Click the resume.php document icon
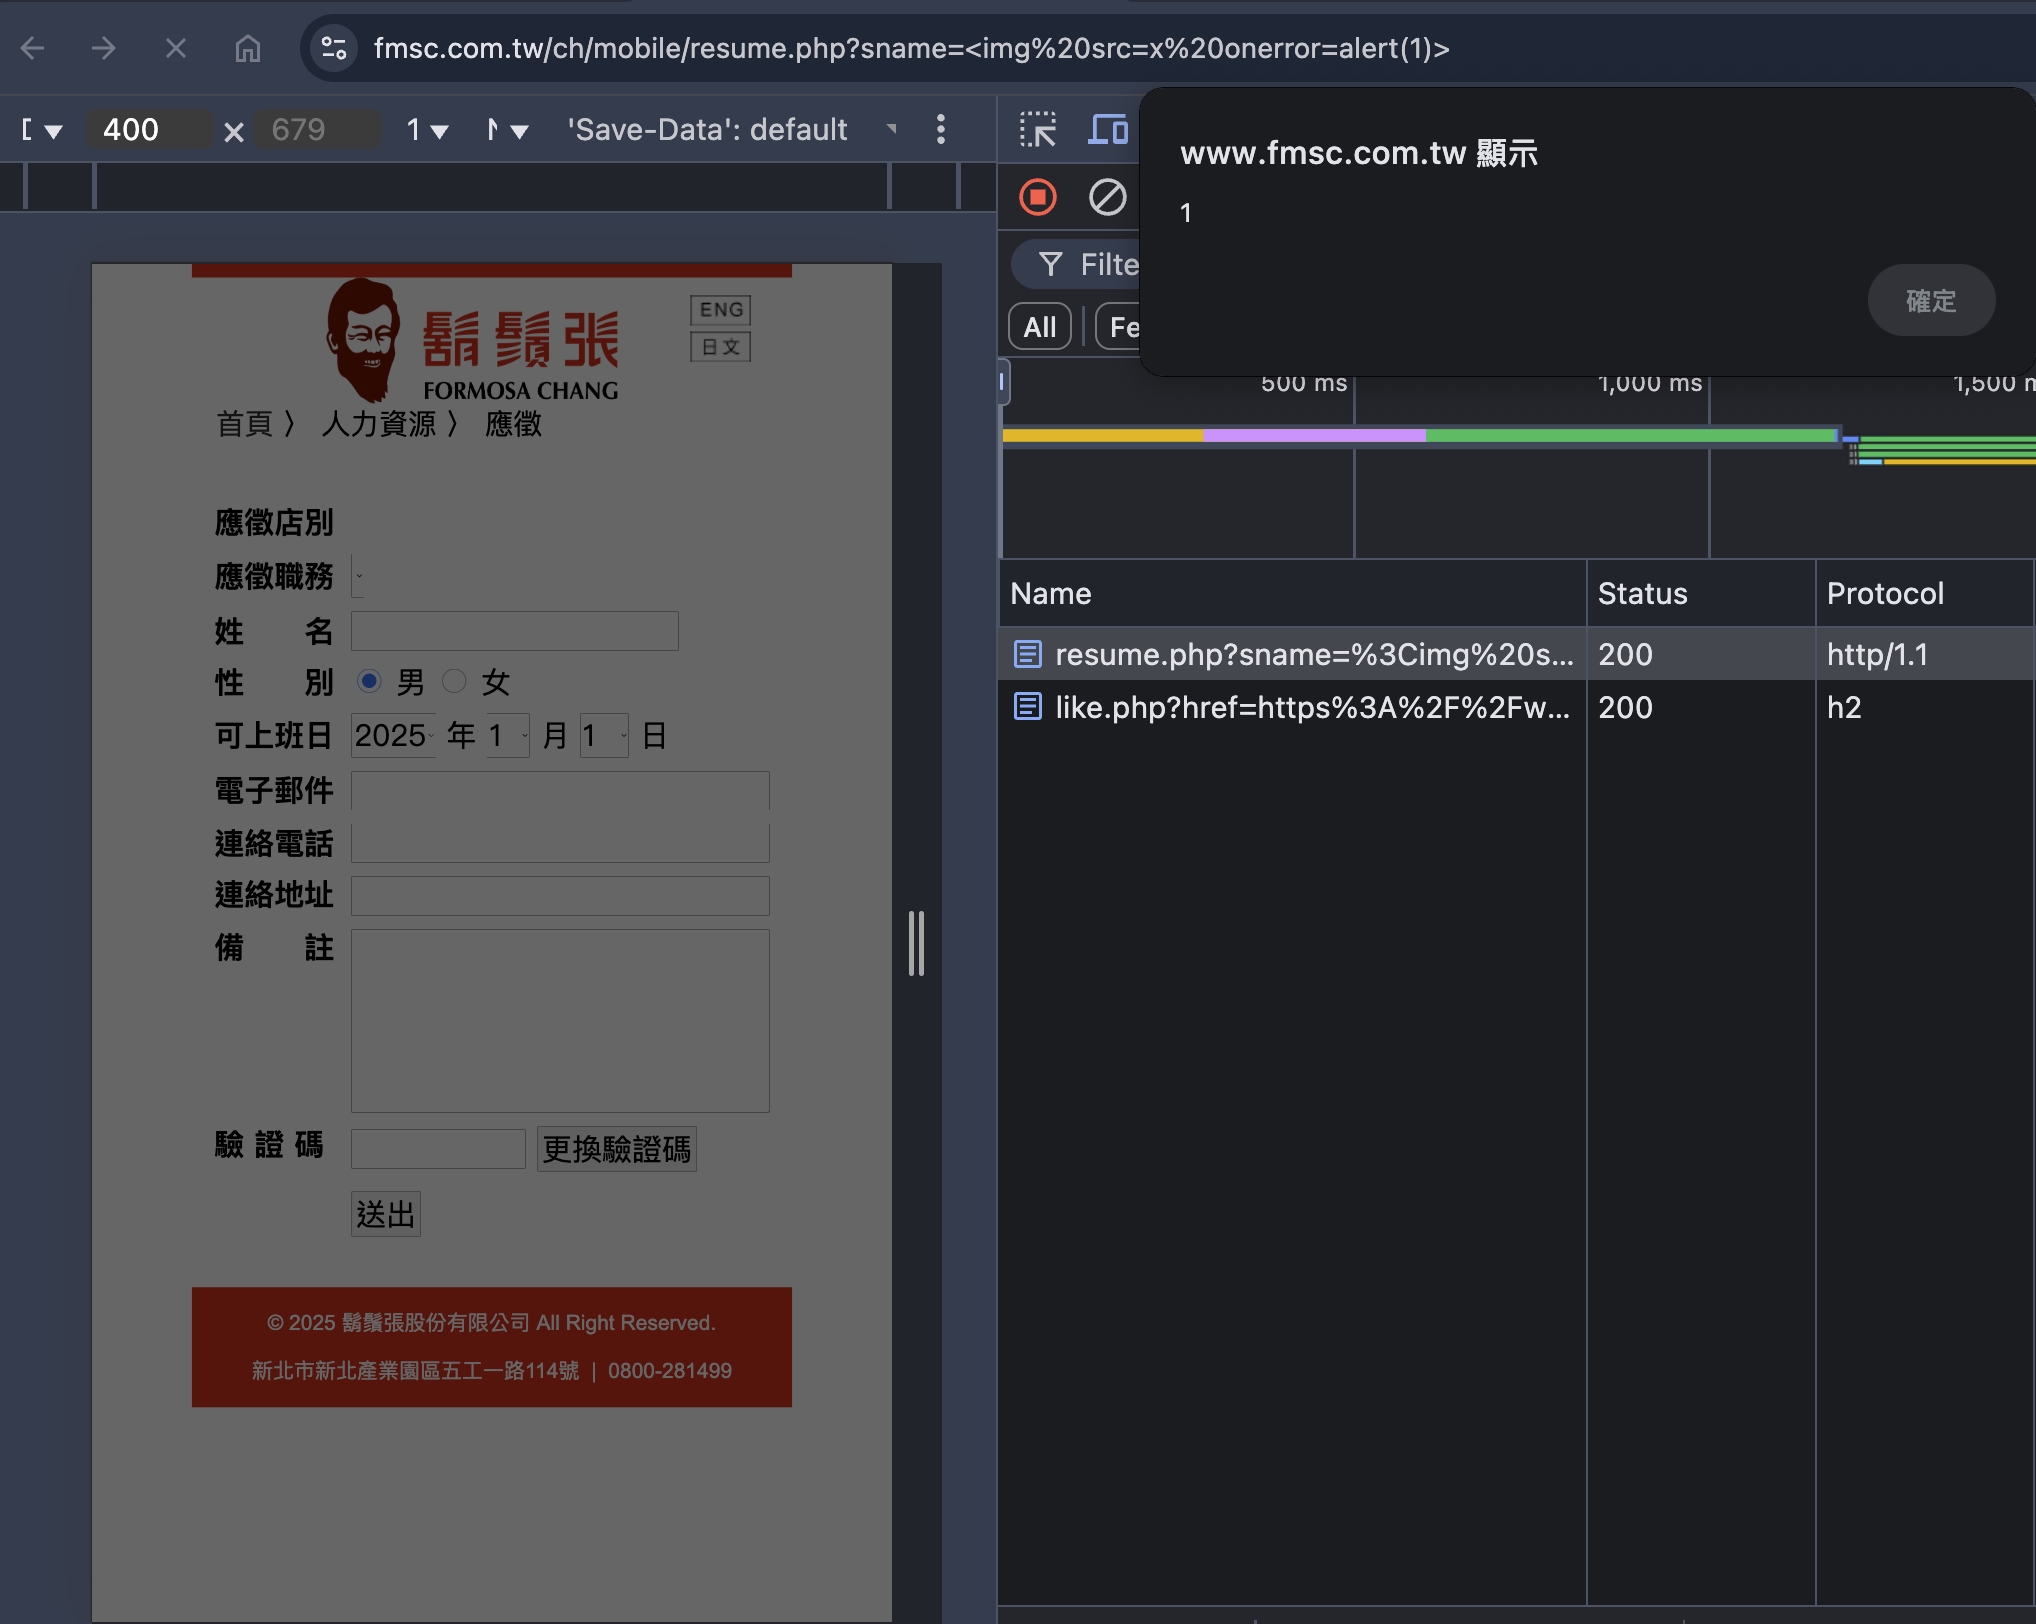Image resolution: width=2036 pixels, height=1624 pixels. (x=1028, y=654)
